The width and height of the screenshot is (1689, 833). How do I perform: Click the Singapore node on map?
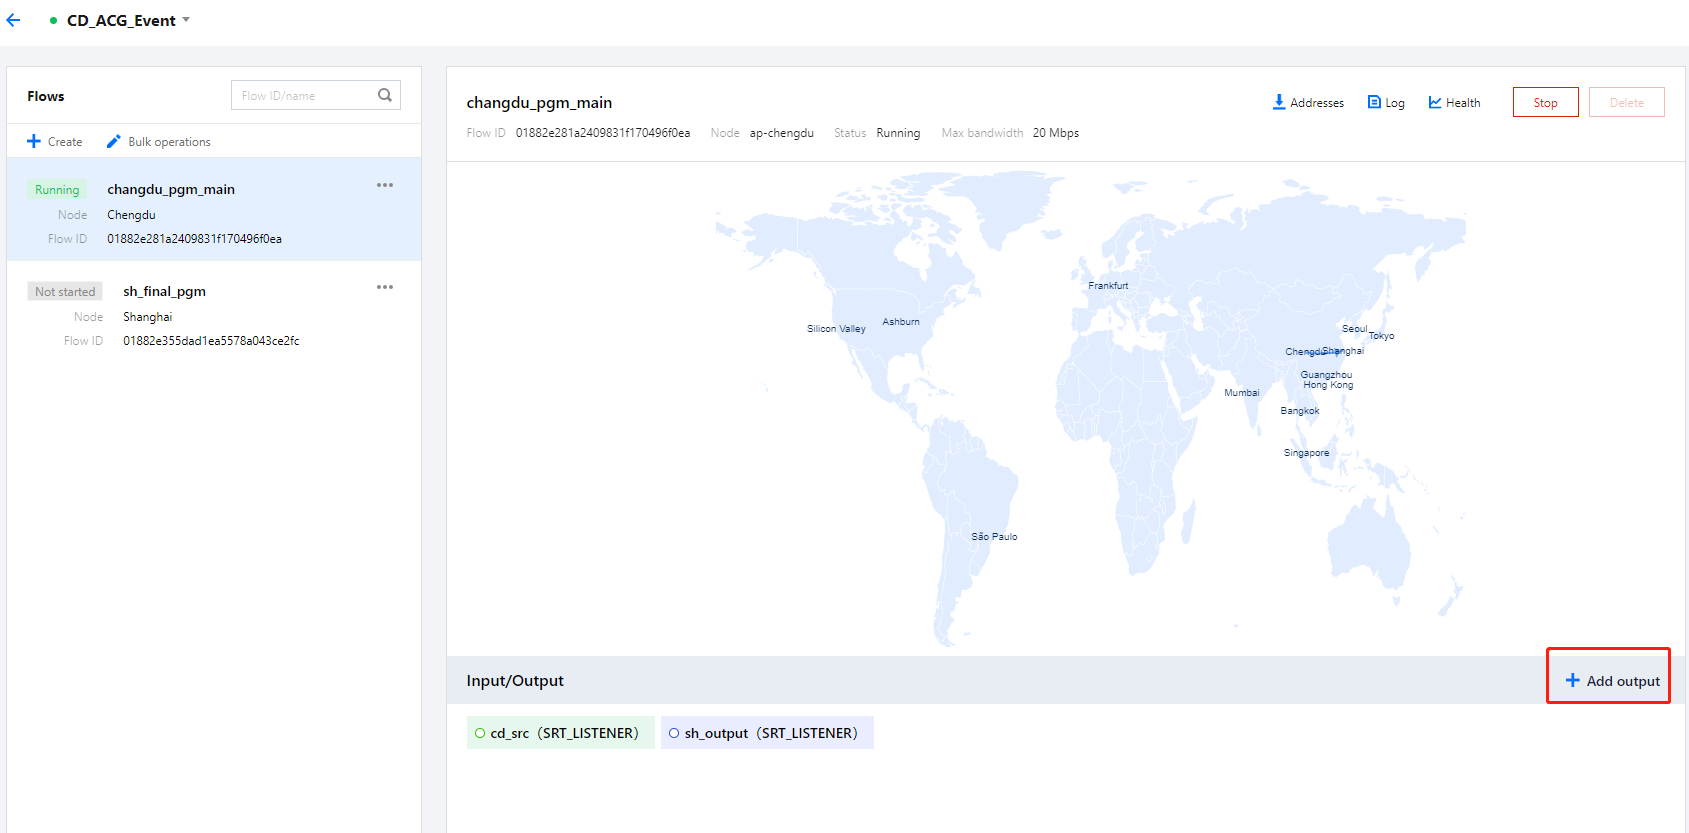pos(1306,453)
